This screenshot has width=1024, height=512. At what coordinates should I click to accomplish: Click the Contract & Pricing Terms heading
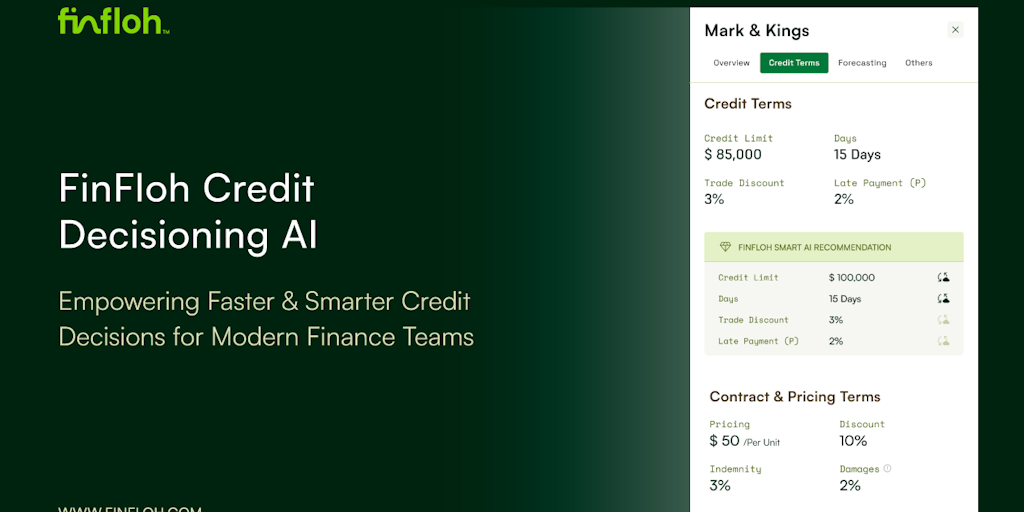point(794,397)
